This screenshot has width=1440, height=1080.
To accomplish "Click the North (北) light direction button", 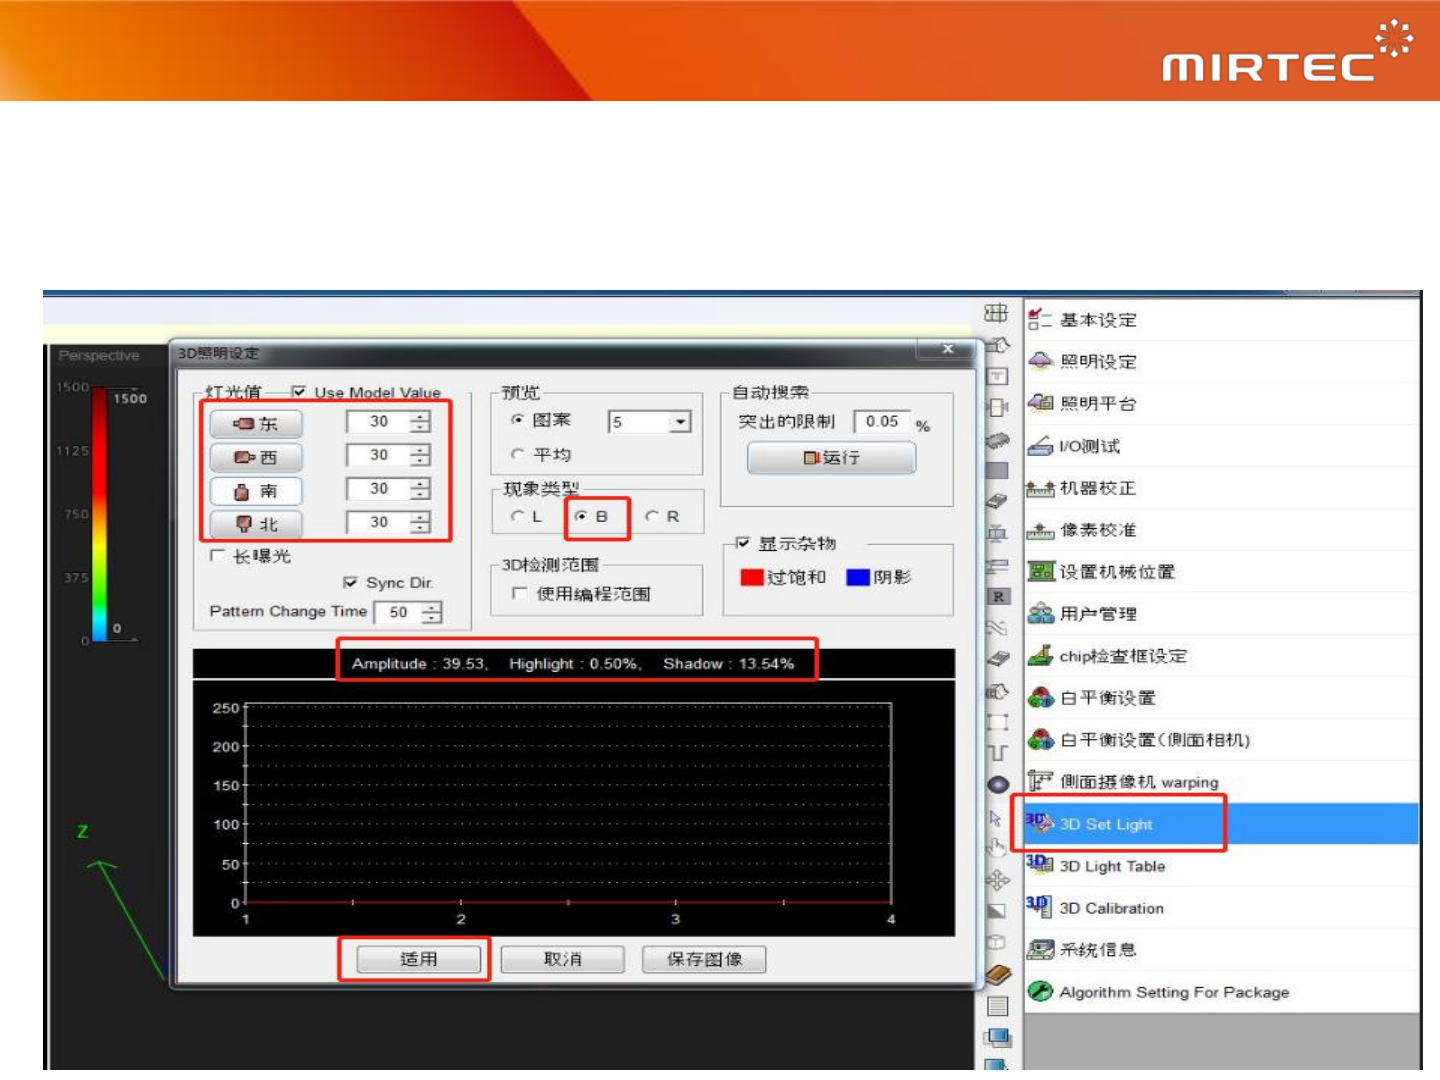I will tap(256, 524).
